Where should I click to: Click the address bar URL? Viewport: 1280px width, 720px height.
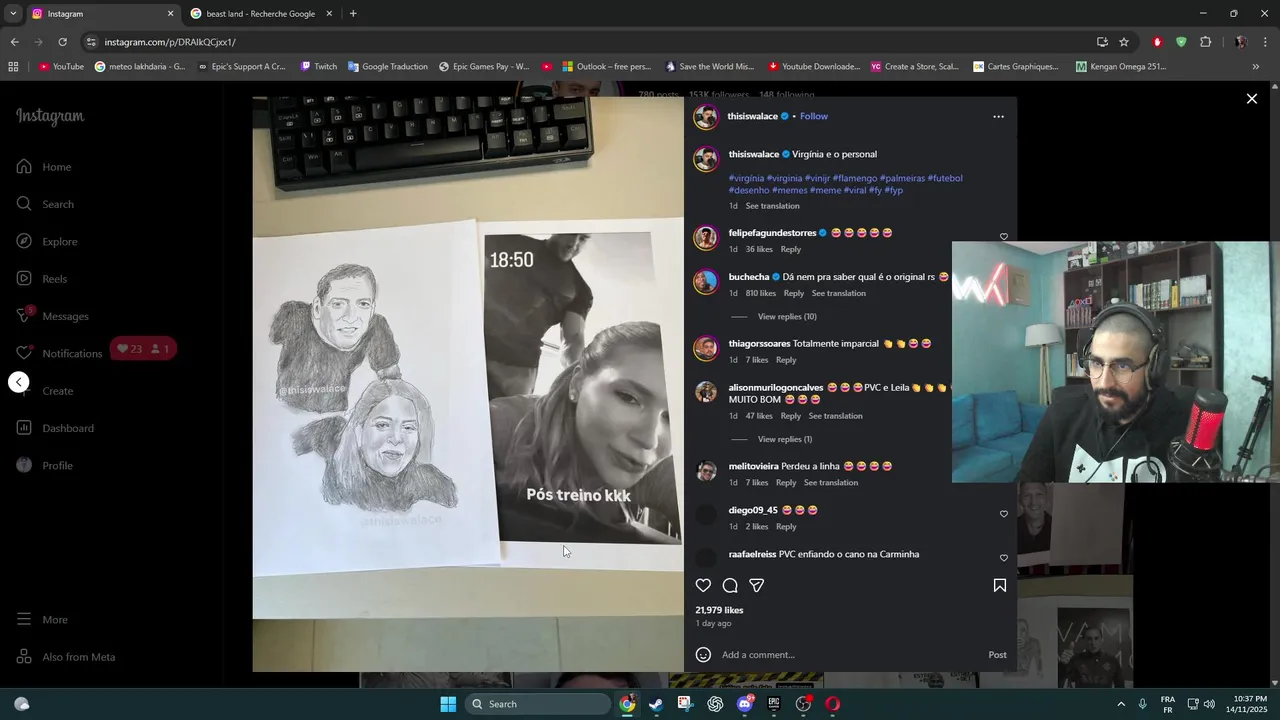pos(170,42)
